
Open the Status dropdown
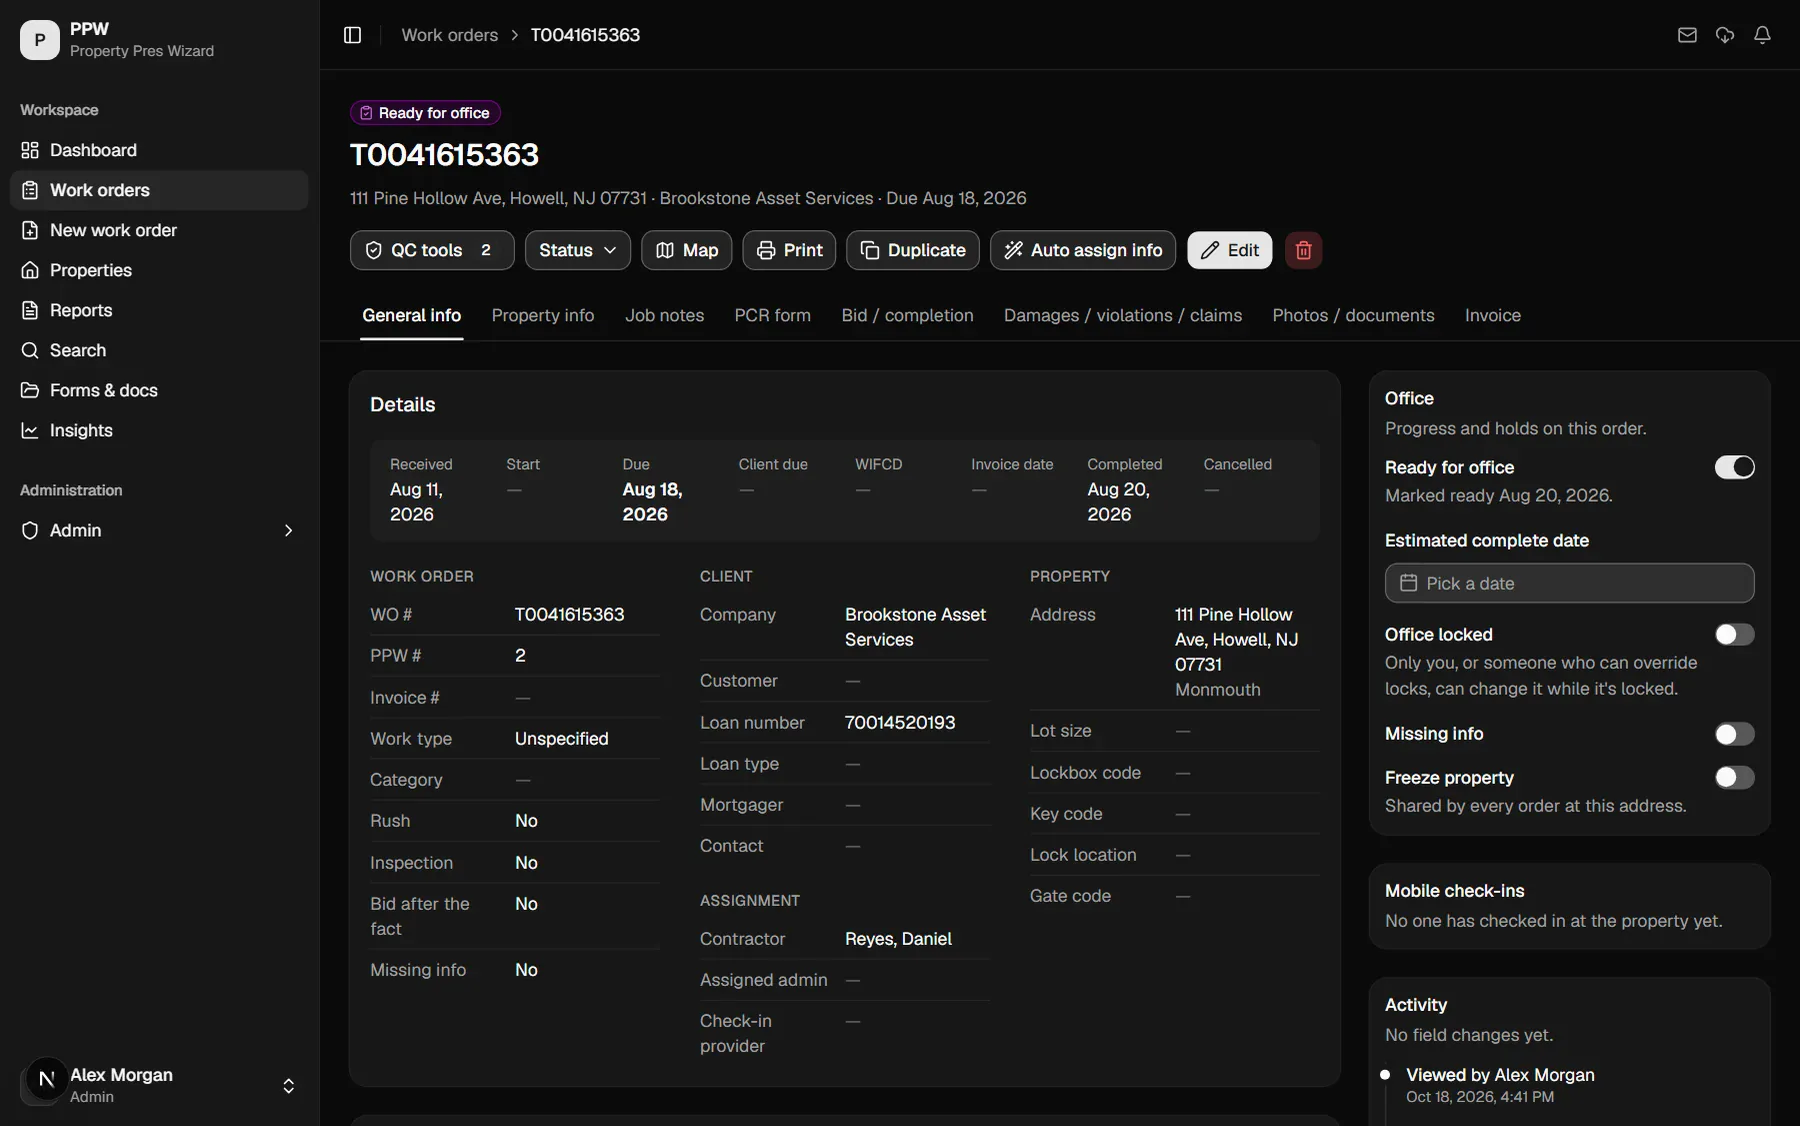pos(577,250)
